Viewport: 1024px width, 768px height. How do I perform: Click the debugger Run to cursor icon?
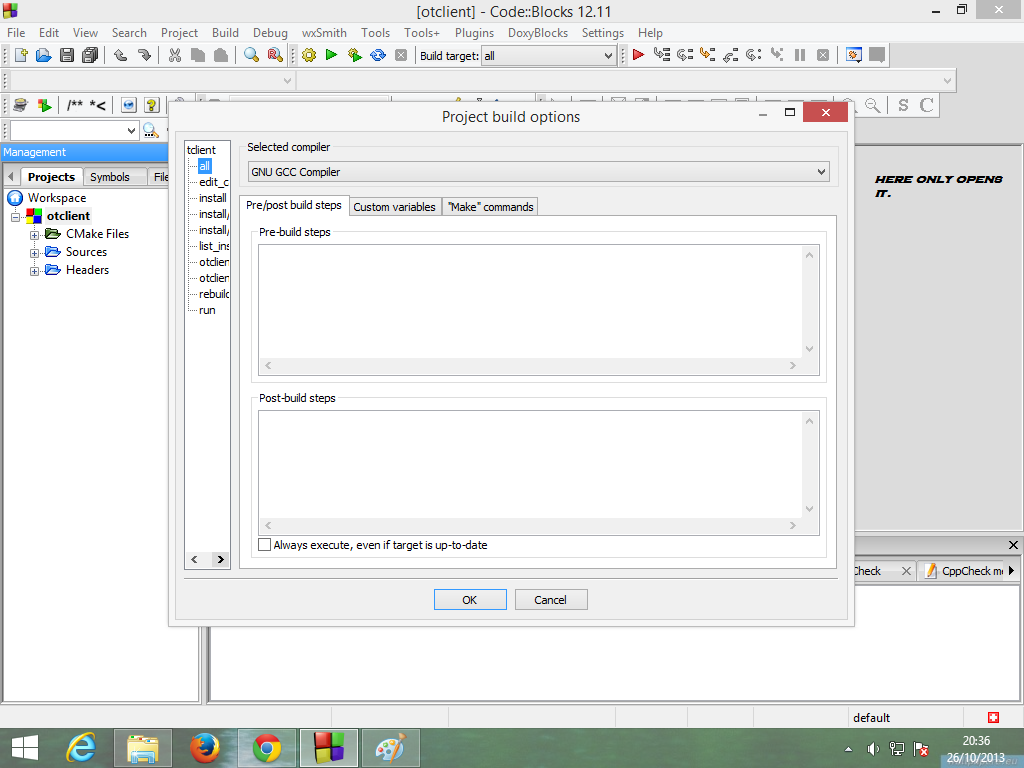(x=662, y=56)
